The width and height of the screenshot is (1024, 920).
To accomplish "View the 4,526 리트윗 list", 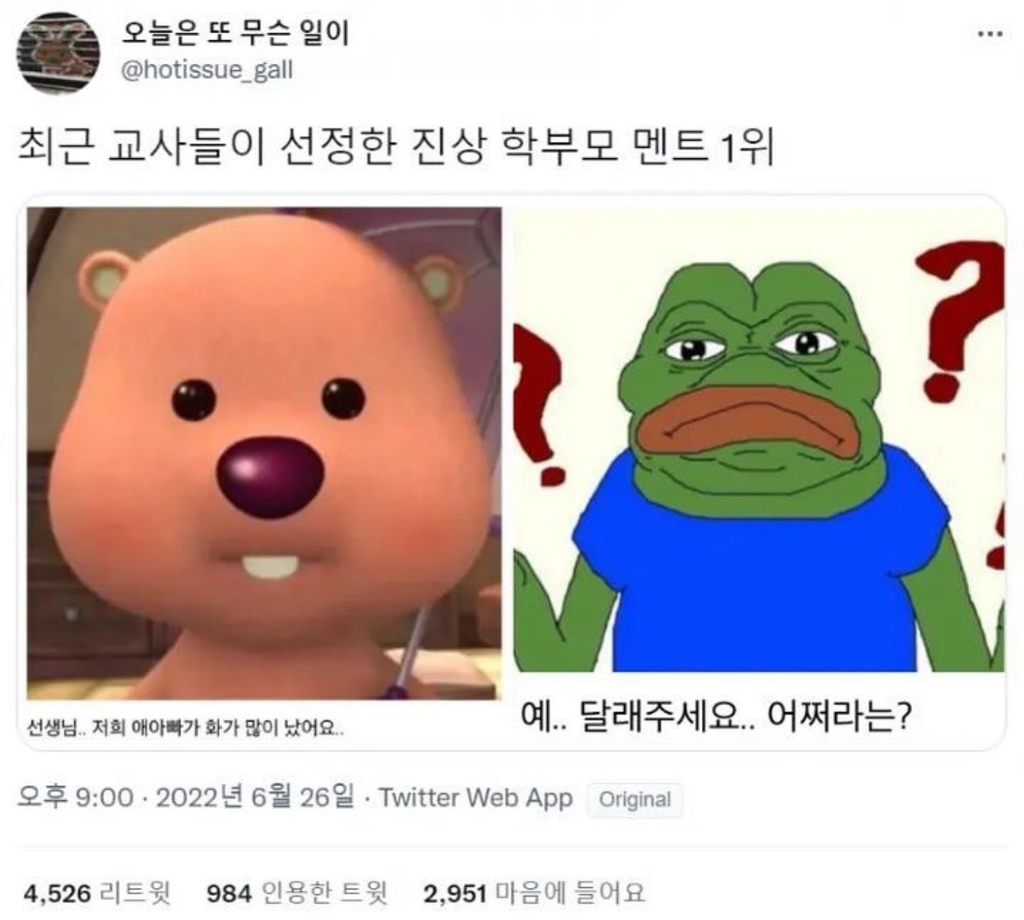I will [x=97, y=893].
